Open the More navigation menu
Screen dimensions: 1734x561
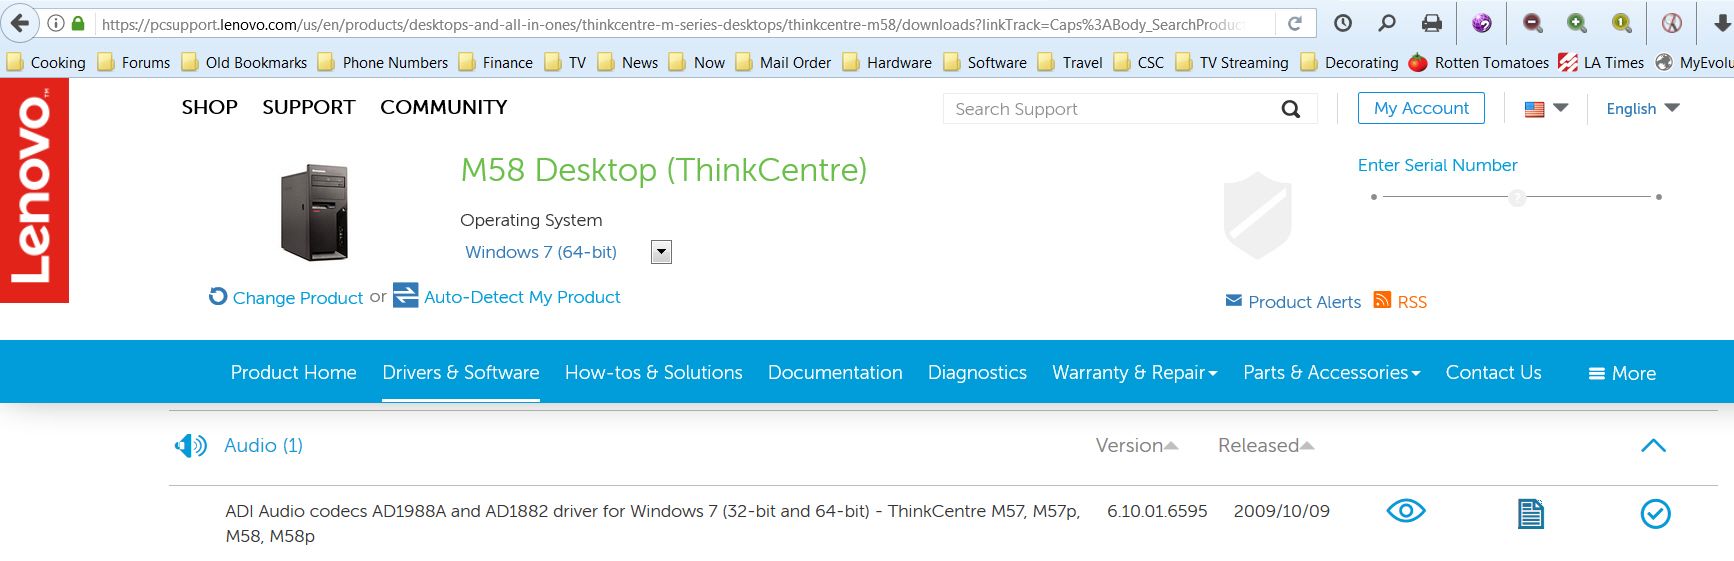[1622, 373]
